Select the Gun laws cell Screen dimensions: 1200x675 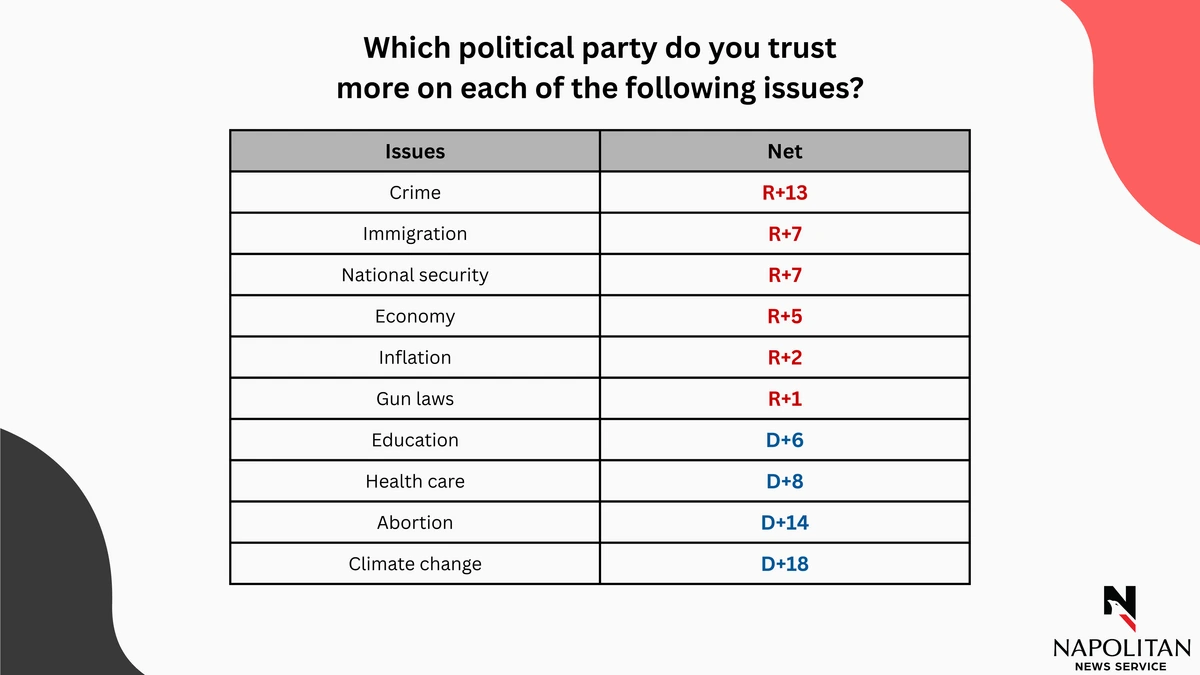pyautogui.click(x=415, y=398)
